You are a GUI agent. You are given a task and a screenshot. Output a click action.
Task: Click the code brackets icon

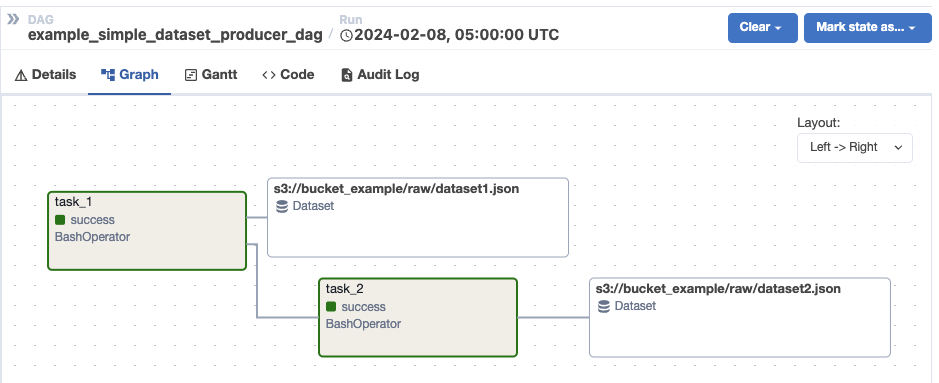tap(269, 75)
